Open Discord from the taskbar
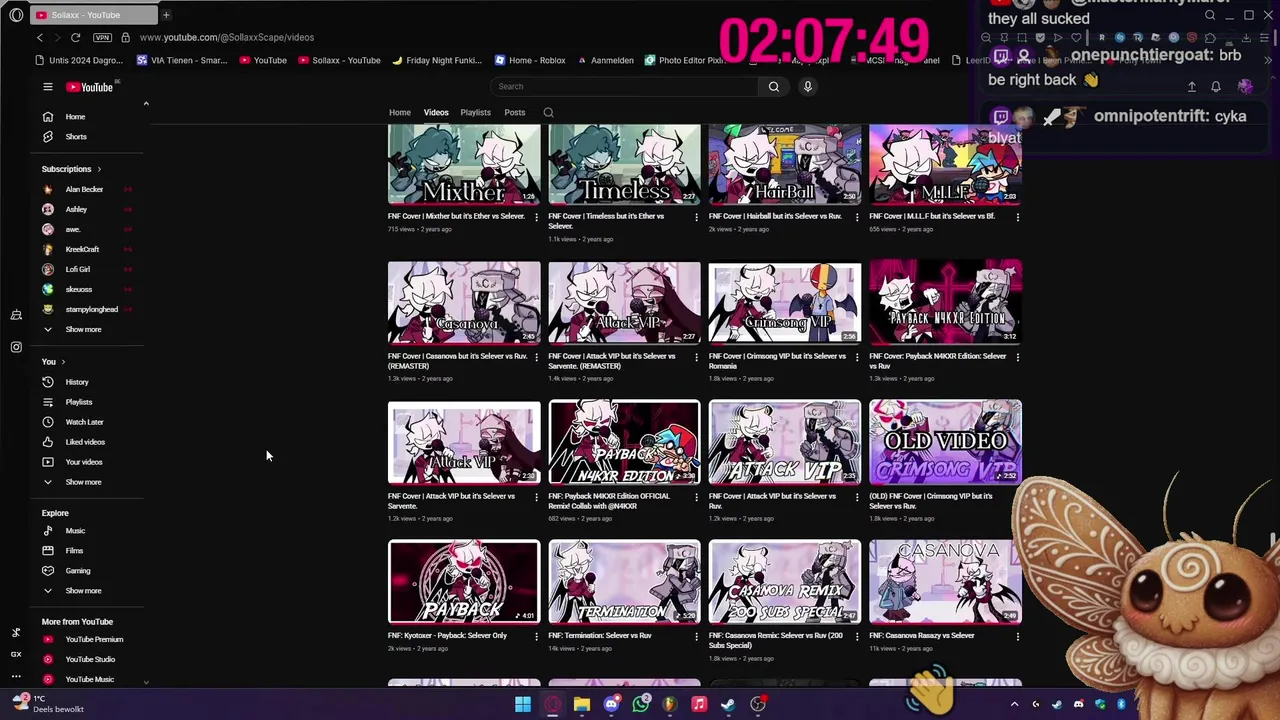 pyautogui.click(x=611, y=705)
